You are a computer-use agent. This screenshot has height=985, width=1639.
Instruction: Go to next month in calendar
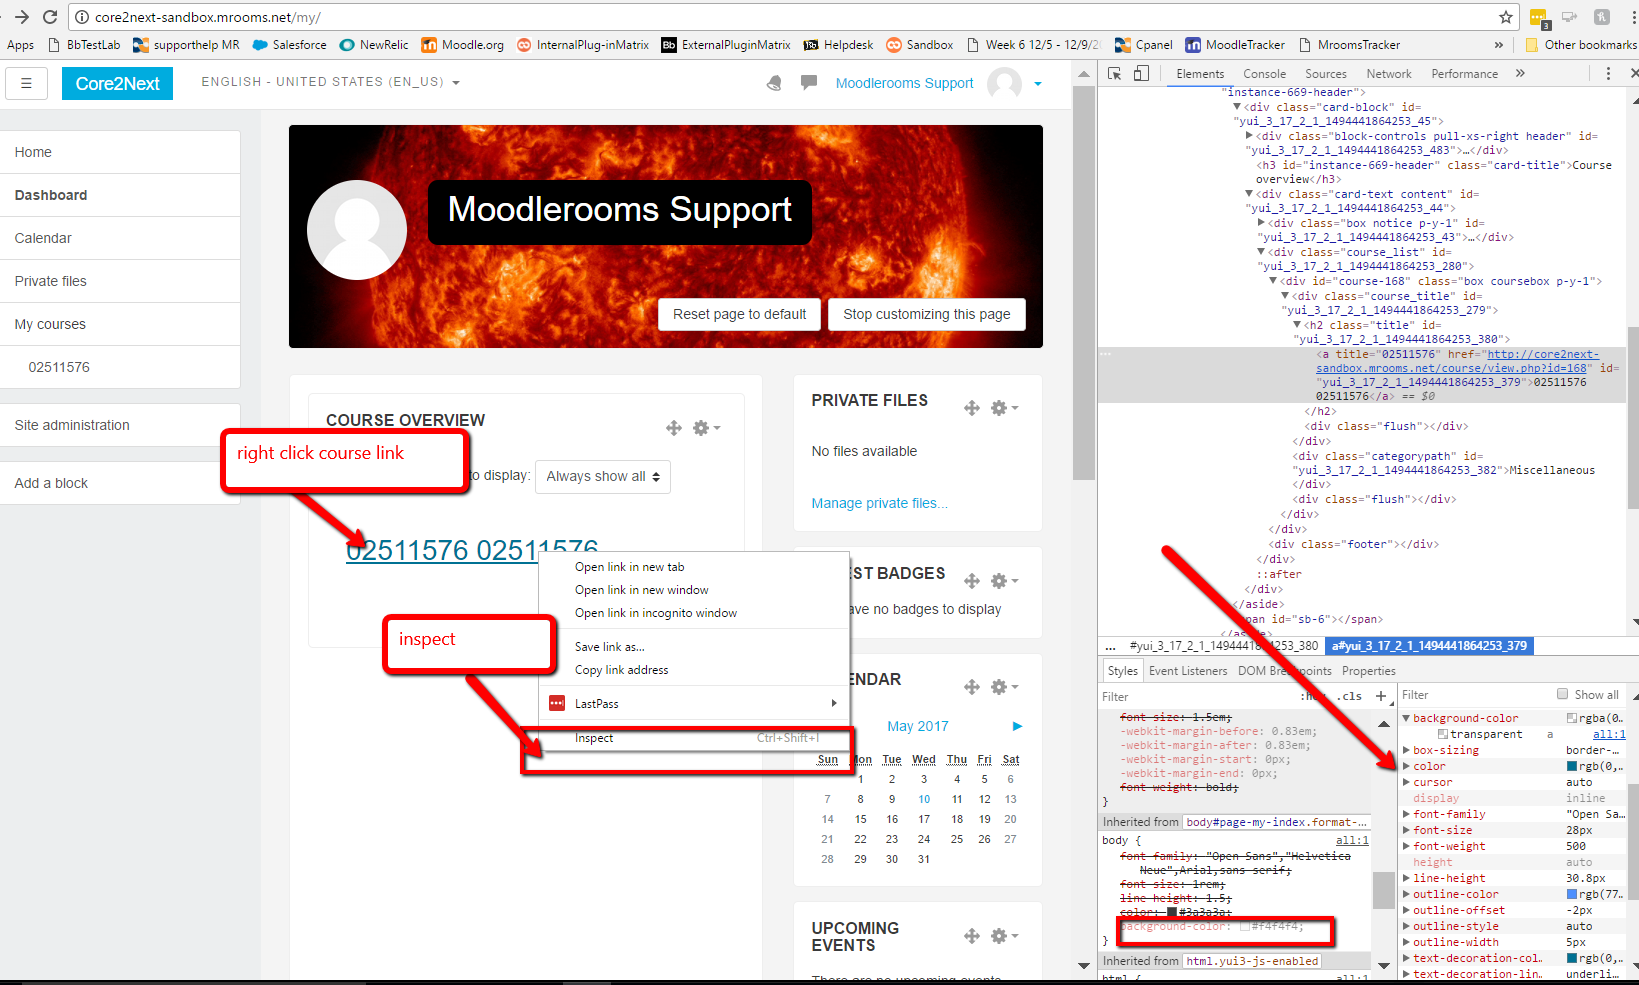tap(1017, 726)
